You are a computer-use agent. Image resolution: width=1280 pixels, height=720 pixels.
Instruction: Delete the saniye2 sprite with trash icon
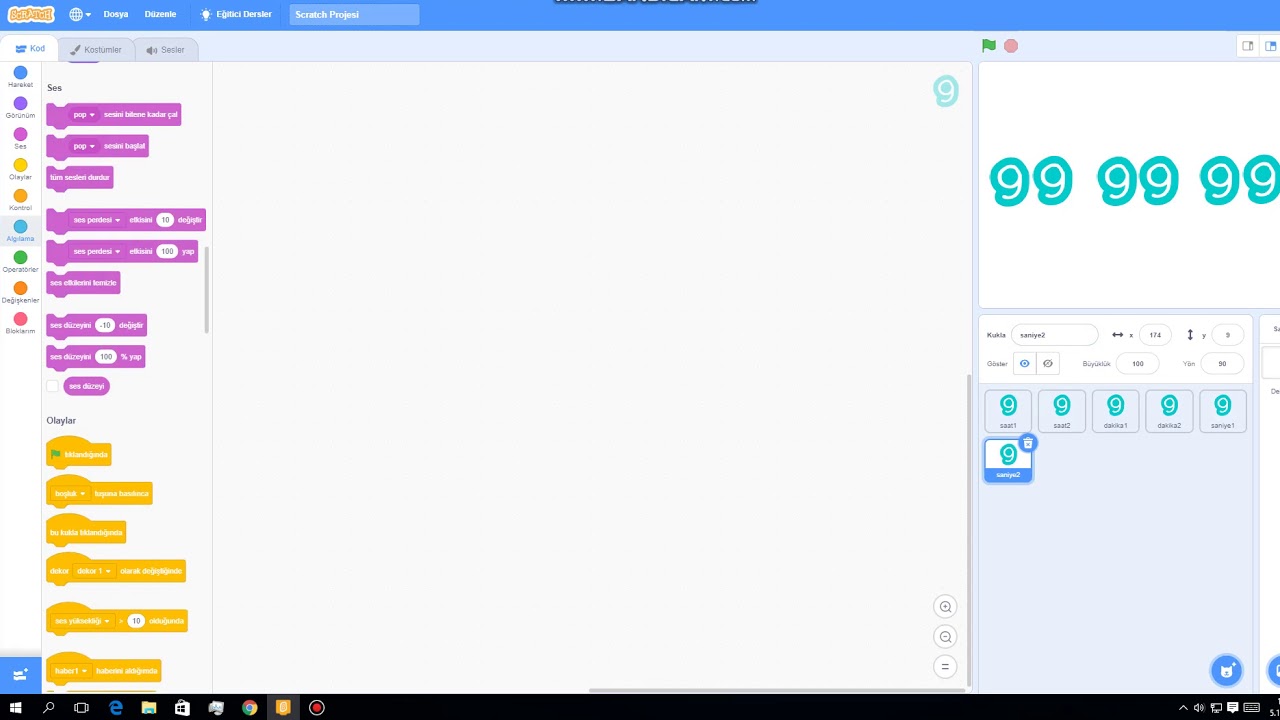[x=1028, y=443]
